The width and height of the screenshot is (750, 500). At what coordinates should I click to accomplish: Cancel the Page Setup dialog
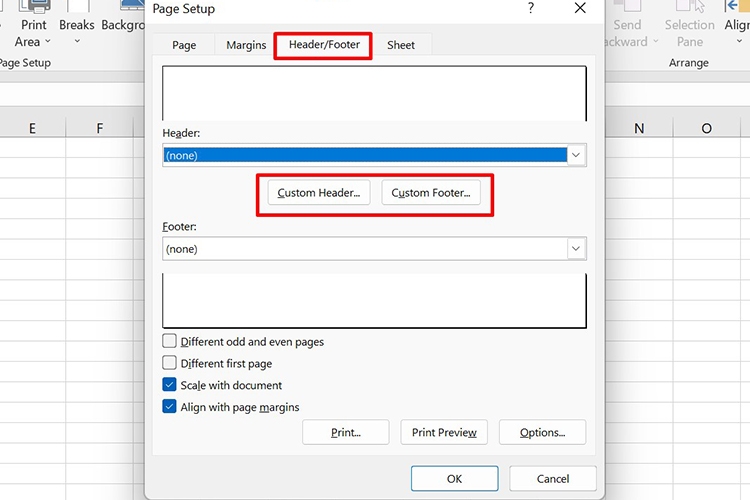tap(553, 478)
